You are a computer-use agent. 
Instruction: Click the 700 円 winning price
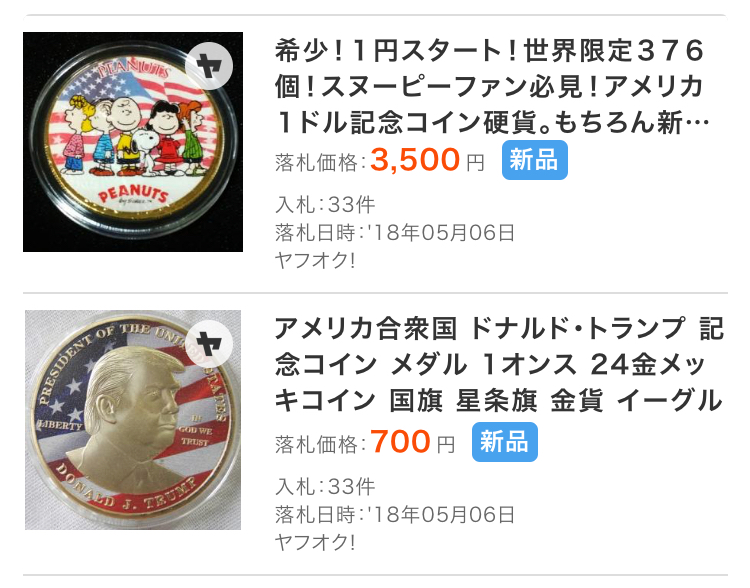(412, 442)
